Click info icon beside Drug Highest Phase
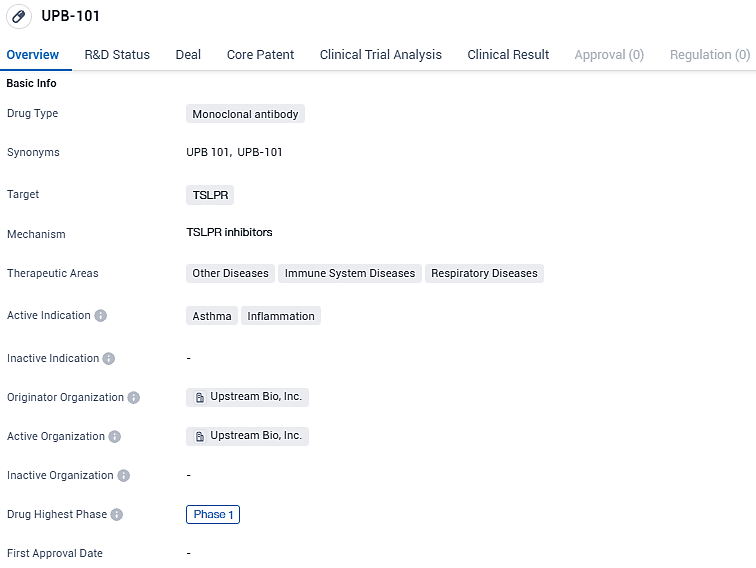The height and width of the screenshot is (568, 756). click(x=117, y=515)
